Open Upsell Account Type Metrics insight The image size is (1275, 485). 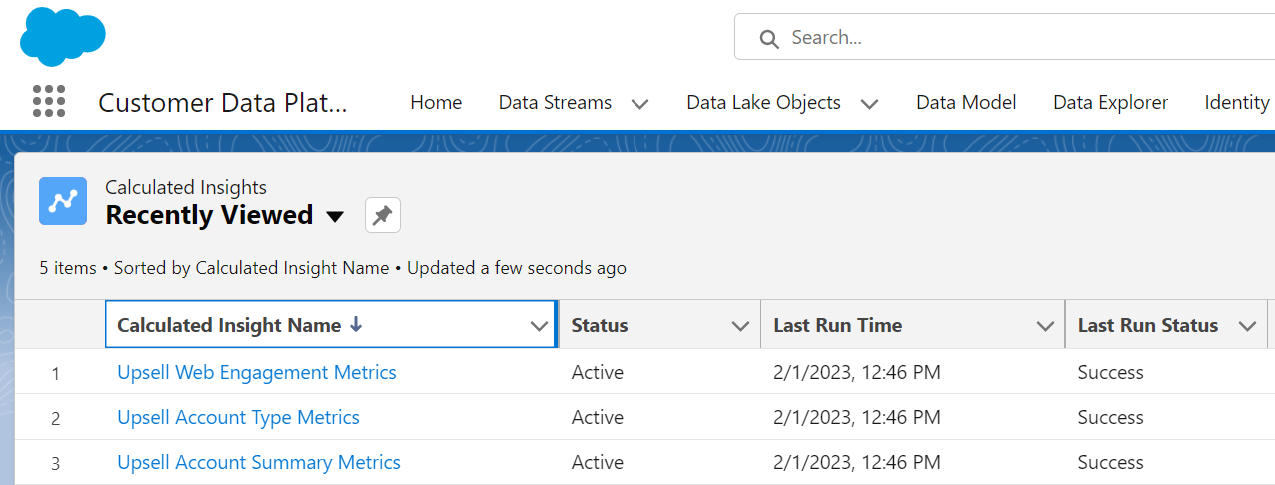(238, 417)
